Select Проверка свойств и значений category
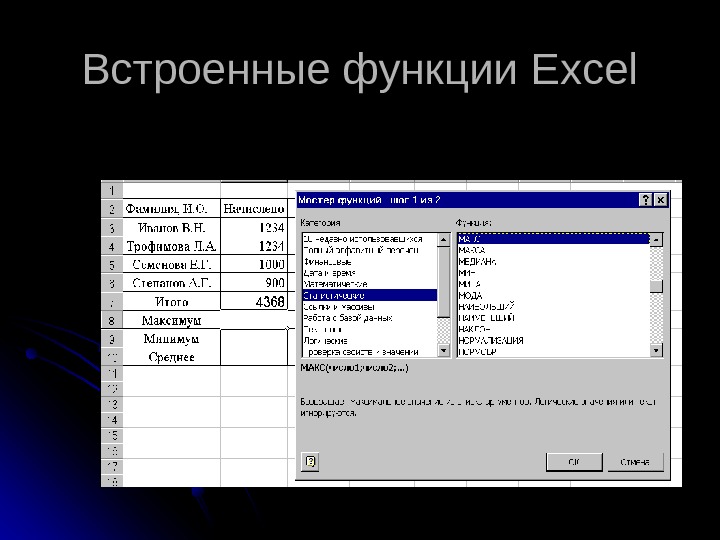The width and height of the screenshot is (720, 540). [370, 352]
